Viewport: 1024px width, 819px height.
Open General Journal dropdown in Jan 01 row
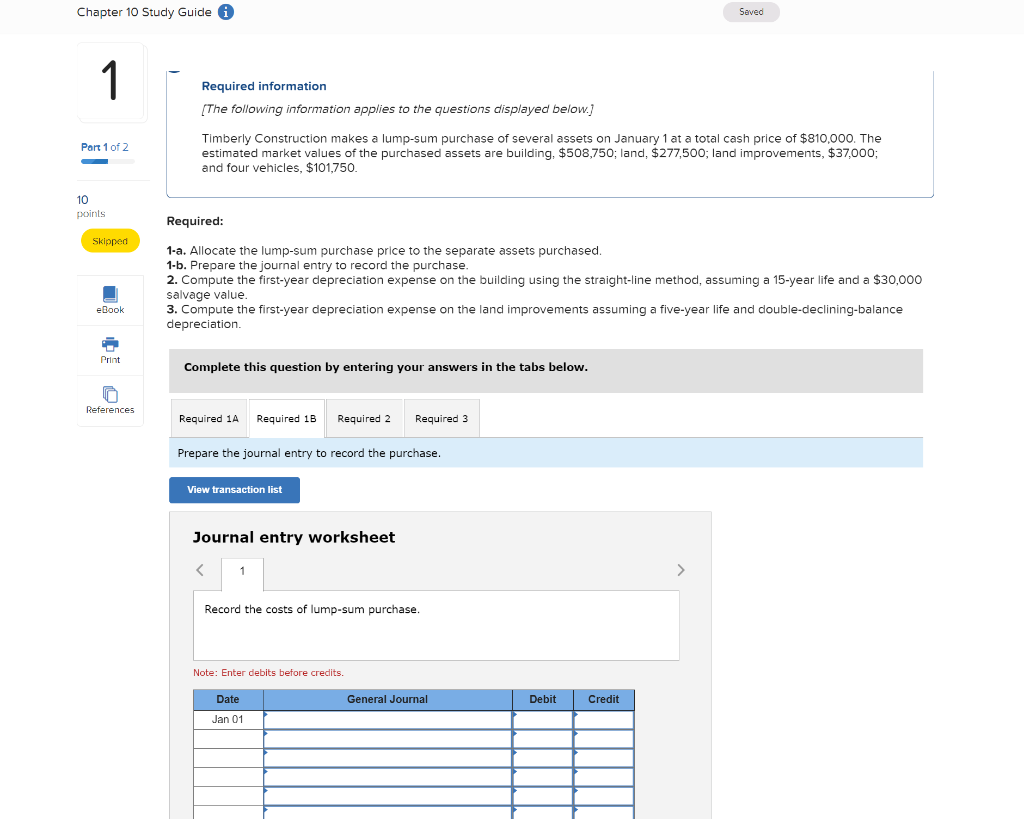pyautogui.click(x=388, y=720)
